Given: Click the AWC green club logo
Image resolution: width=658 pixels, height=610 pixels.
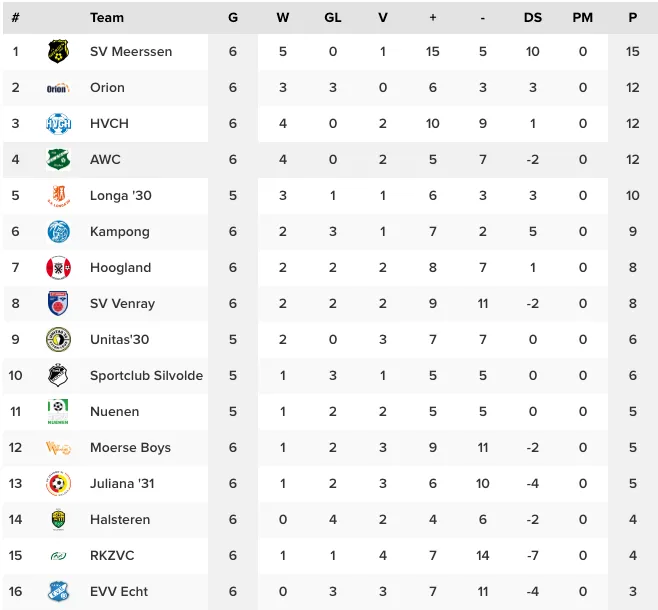Looking at the screenshot, I should (x=58, y=160).
